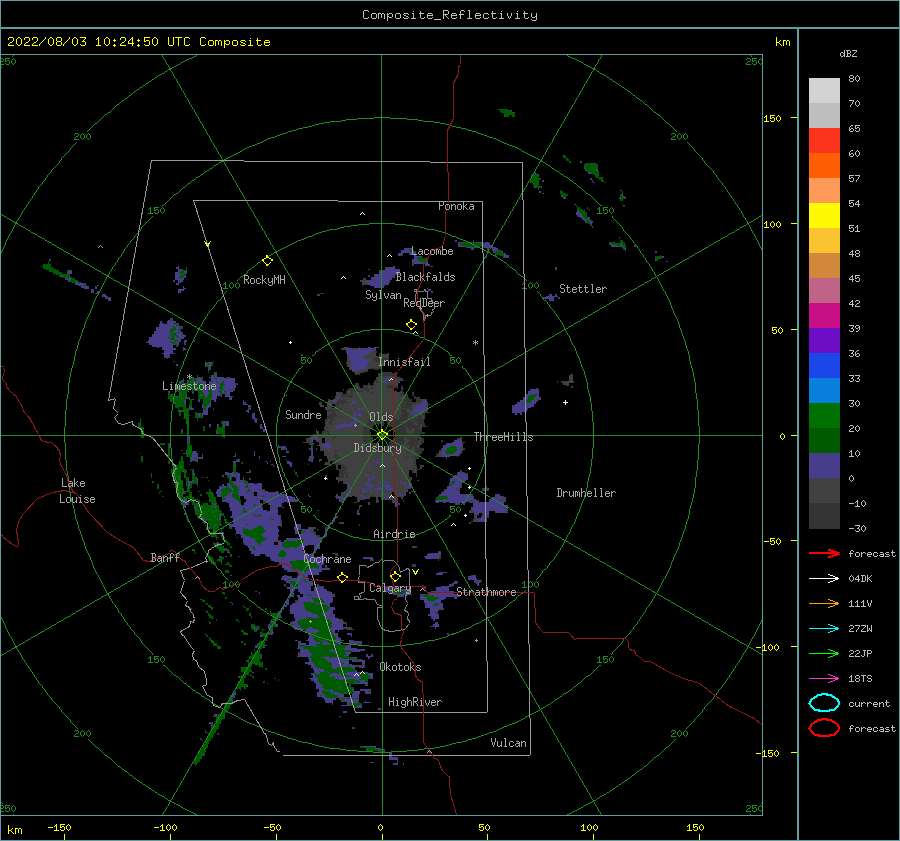This screenshot has width=900, height=841.
Task: Select the green 30 dBZ legend swatch
Action: pyautogui.click(x=824, y=415)
